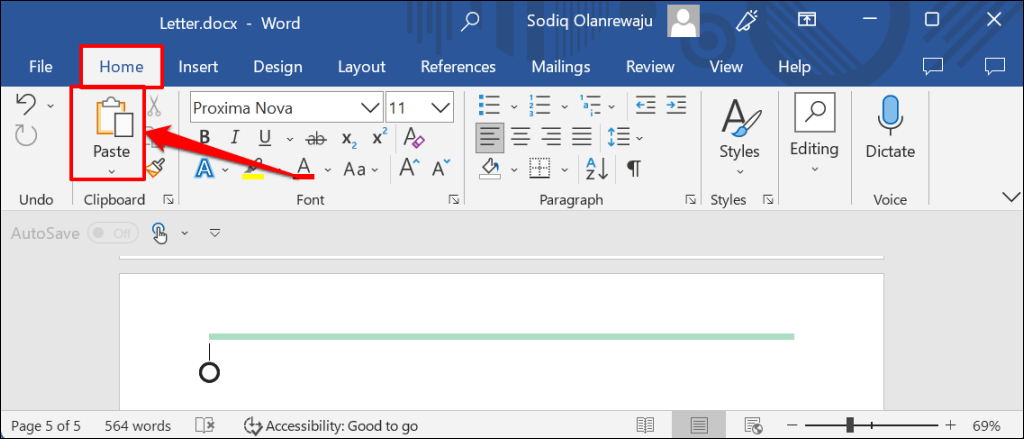Open the Search magnifier in title bar
1024x439 pixels.
tap(471, 21)
